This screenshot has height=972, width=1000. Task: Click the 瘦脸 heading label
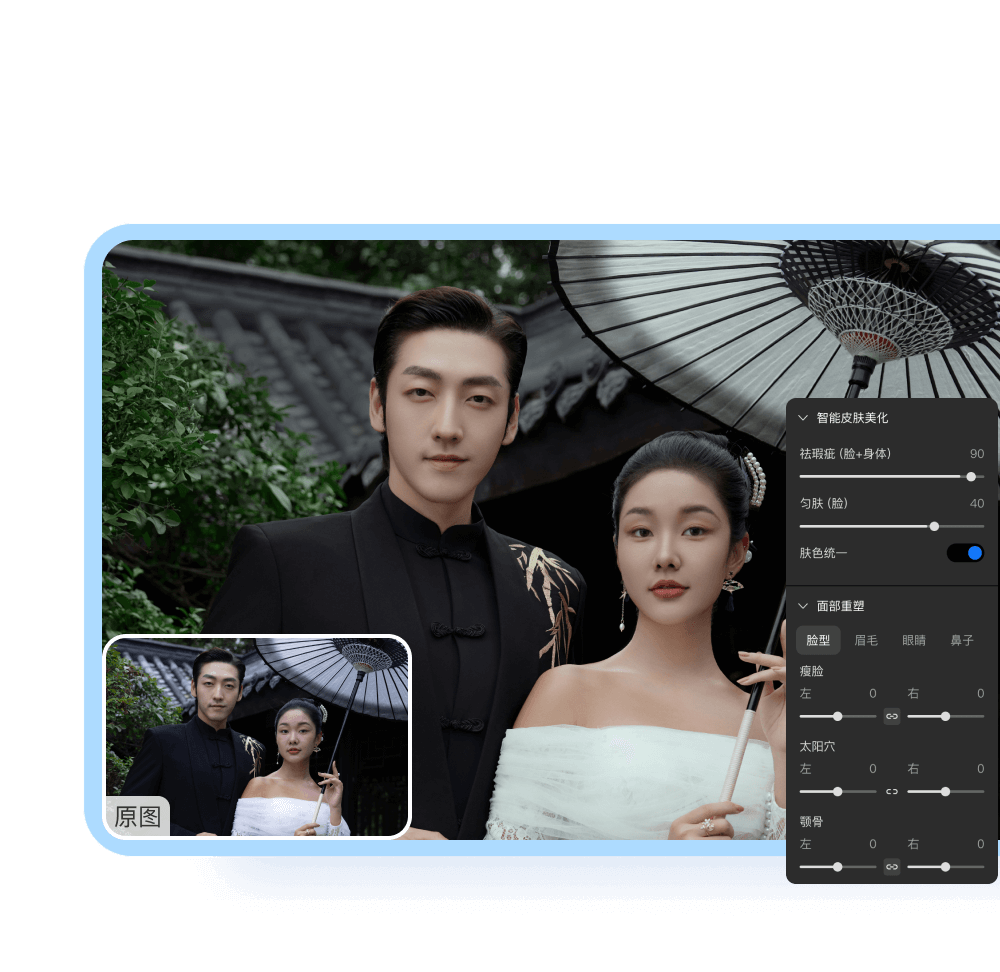811,671
